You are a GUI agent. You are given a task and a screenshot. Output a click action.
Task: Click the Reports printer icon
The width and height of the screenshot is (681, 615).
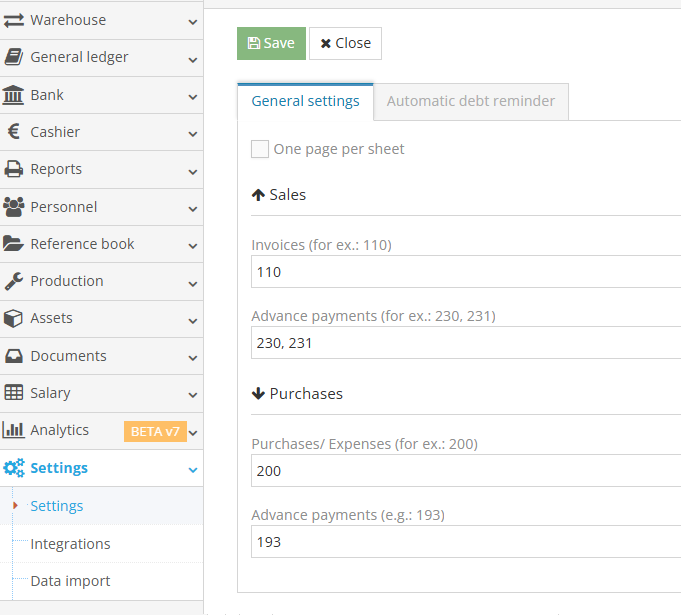click(x=14, y=169)
